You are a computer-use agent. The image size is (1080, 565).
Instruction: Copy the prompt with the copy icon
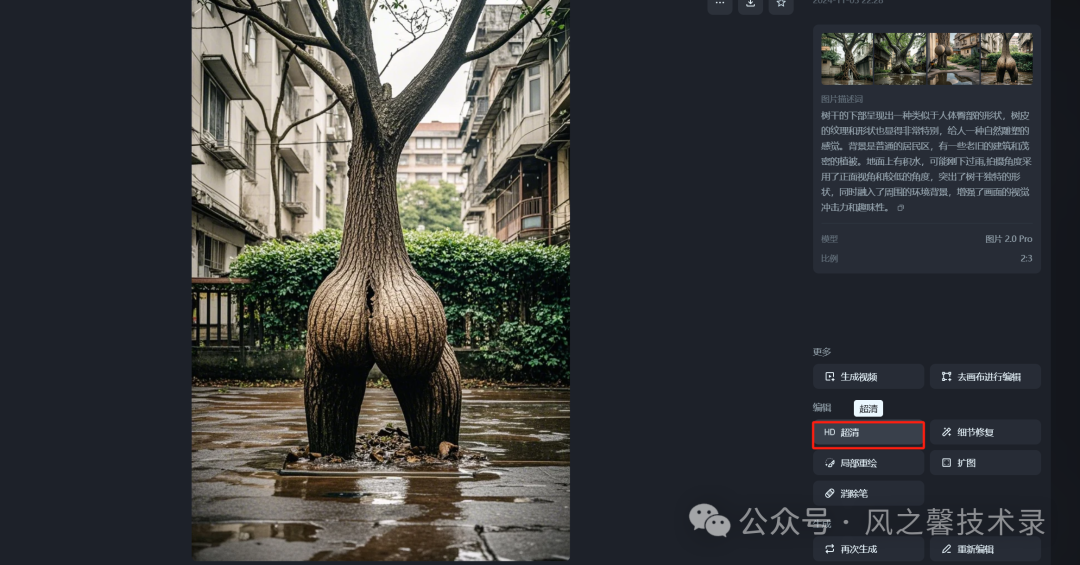coord(900,207)
